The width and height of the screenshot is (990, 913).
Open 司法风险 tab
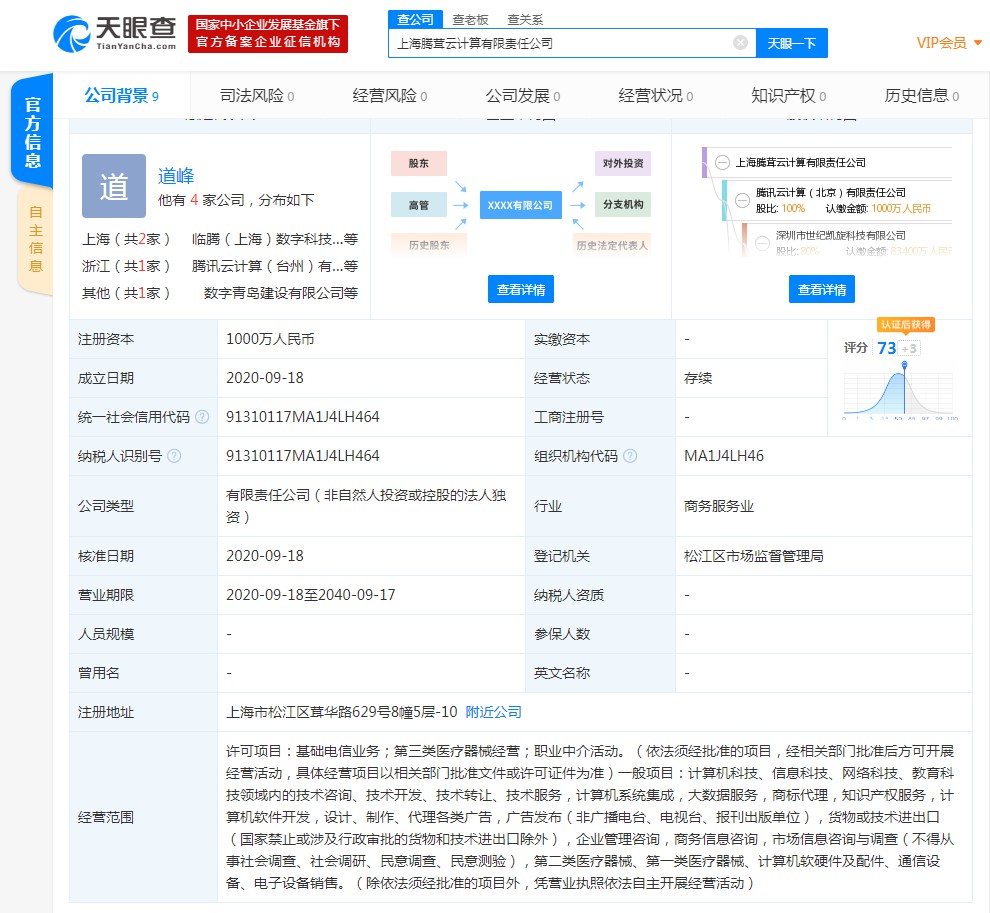pos(256,96)
